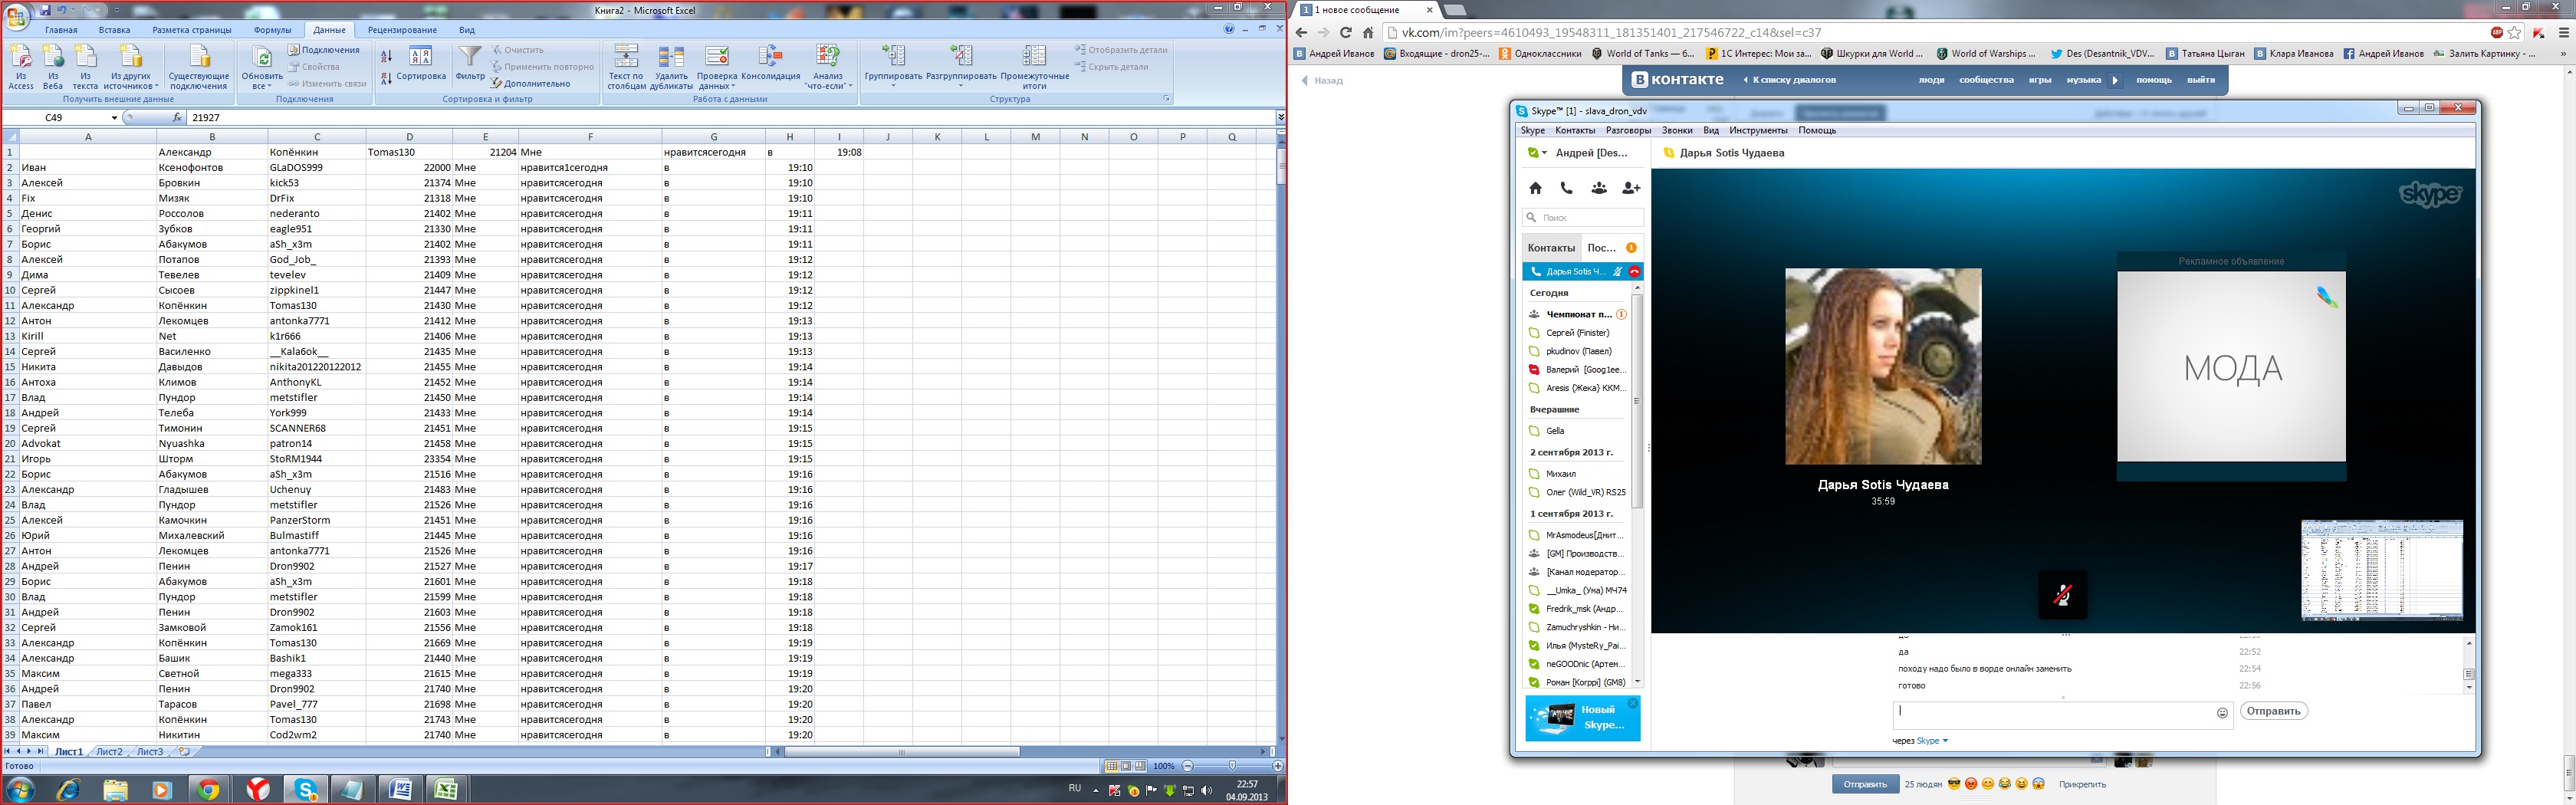The width and height of the screenshot is (2576, 805).
Task: Open the 'Анализ что-если' dropdown
Action: tap(828, 66)
